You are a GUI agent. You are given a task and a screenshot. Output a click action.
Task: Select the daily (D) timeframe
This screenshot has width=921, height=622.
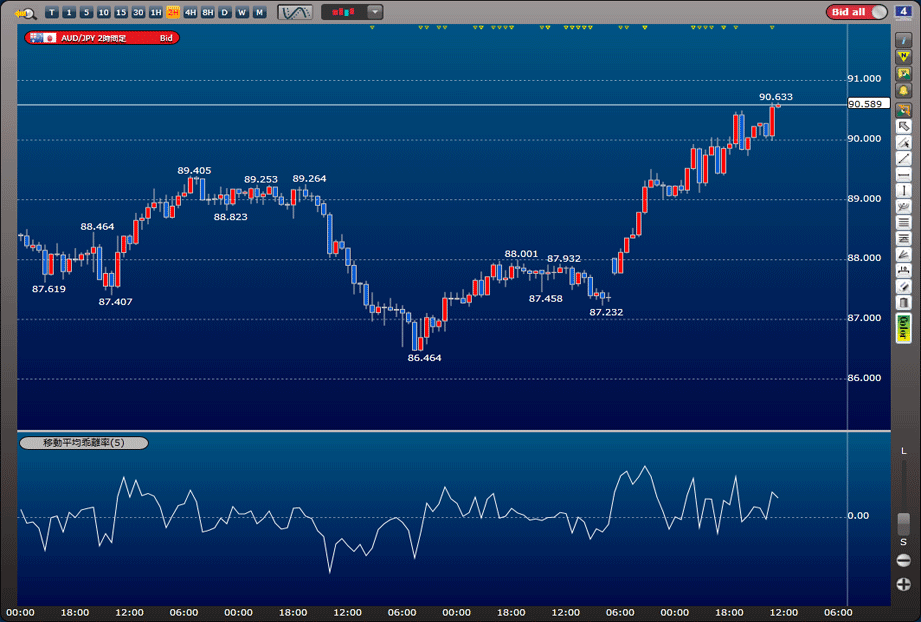pyautogui.click(x=225, y=12)
